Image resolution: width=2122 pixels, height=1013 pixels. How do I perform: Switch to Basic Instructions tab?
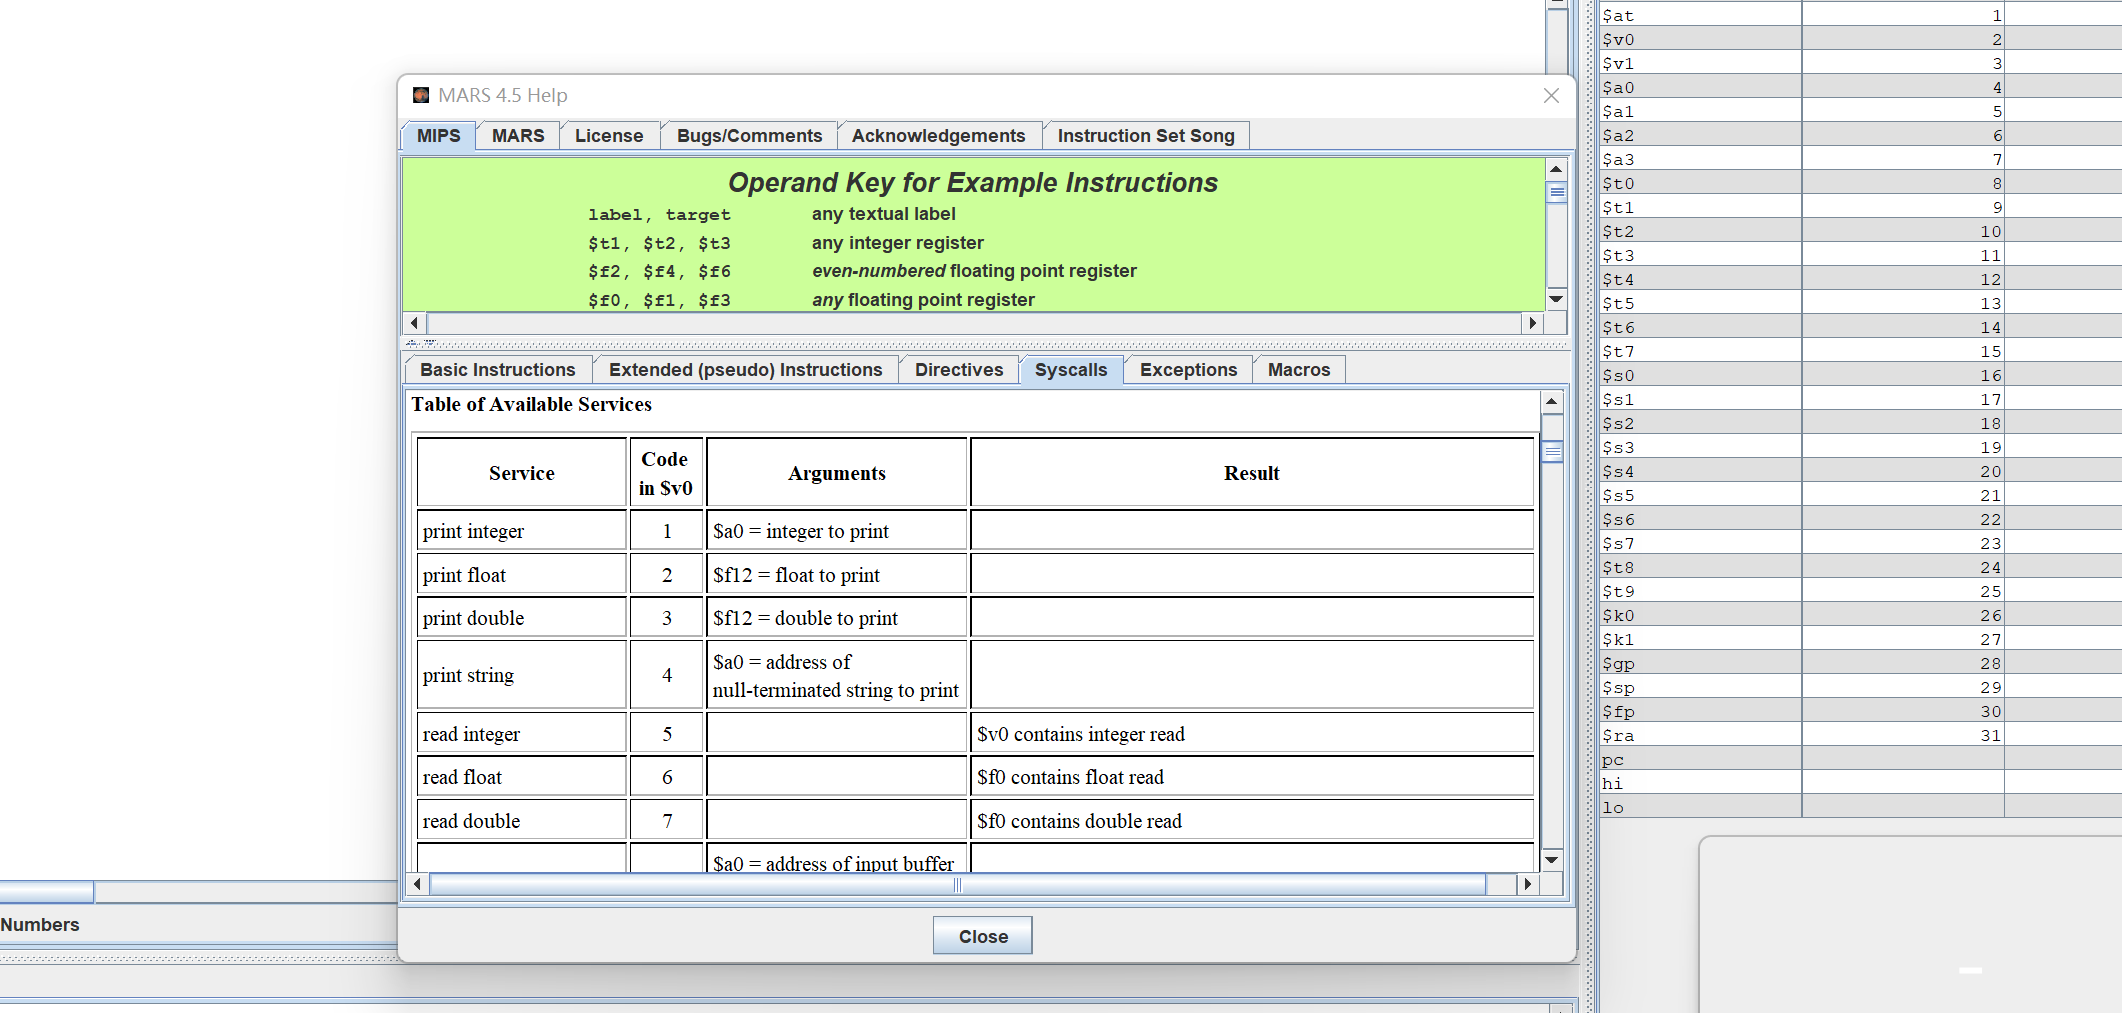coord(498,370)
